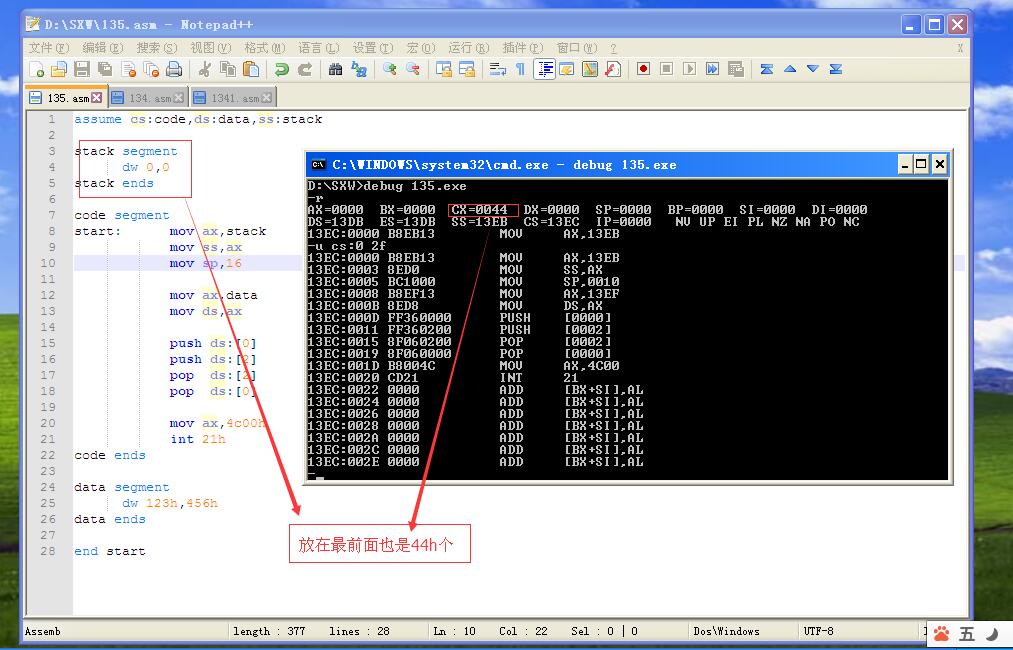This screenshot has width=1013, height=650.
Task: Close the 134.asm tab
Action: [x=178, y=98]
